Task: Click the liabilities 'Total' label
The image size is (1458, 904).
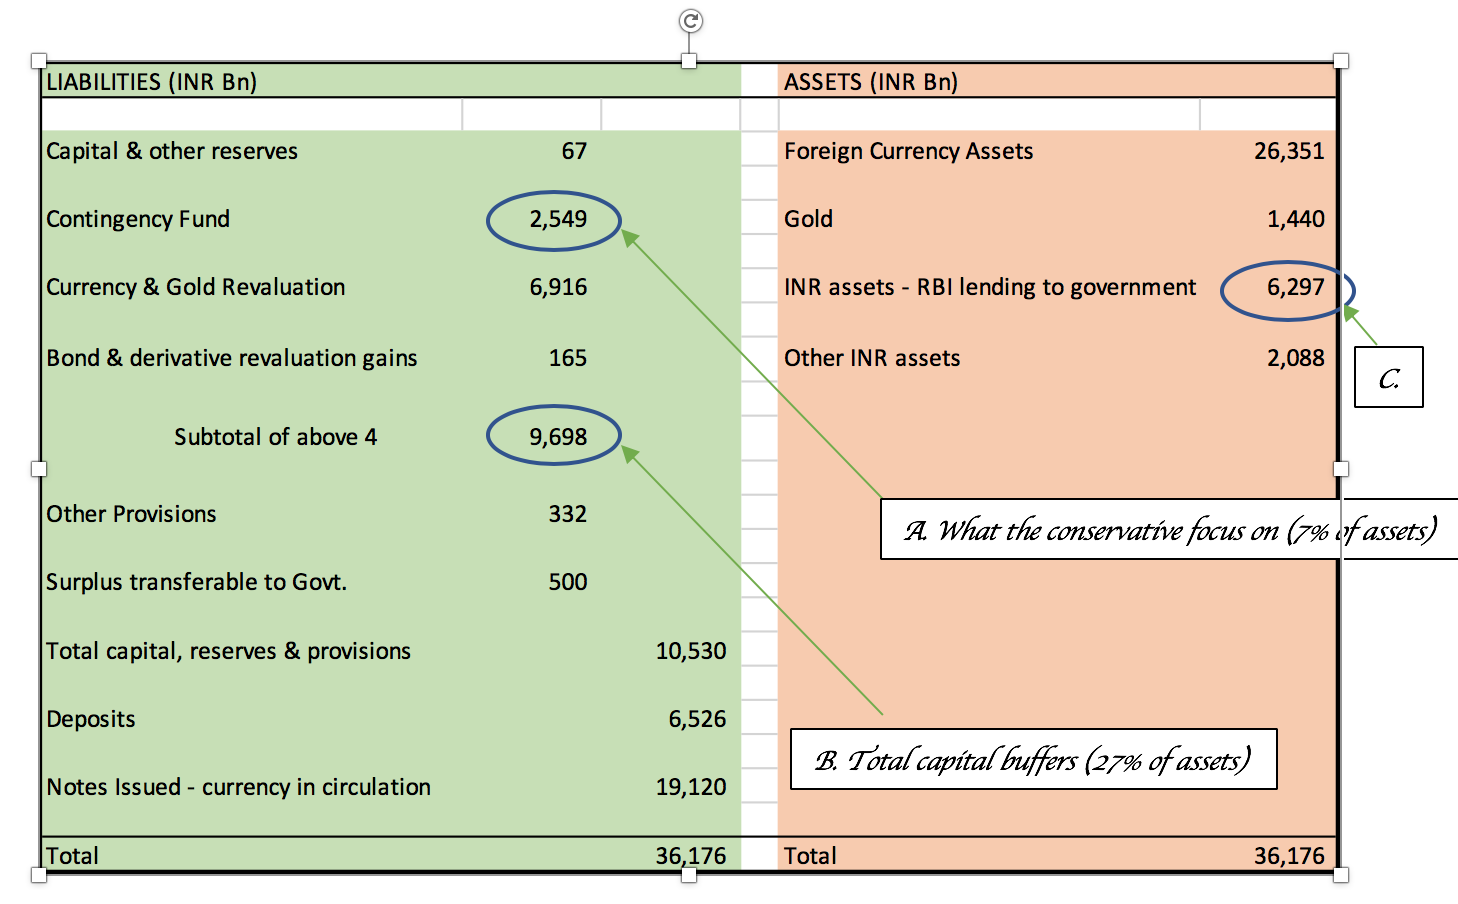Action: (72, 856)
